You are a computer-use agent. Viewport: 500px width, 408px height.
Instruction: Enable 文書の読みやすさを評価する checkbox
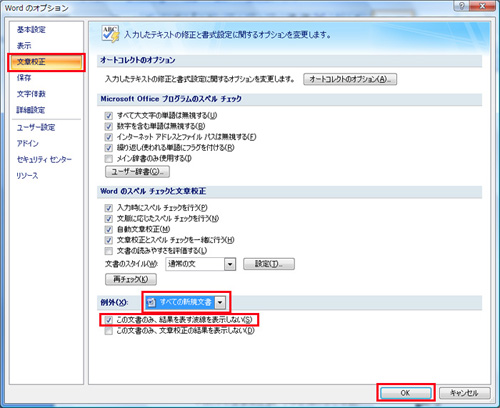(109, 251)
